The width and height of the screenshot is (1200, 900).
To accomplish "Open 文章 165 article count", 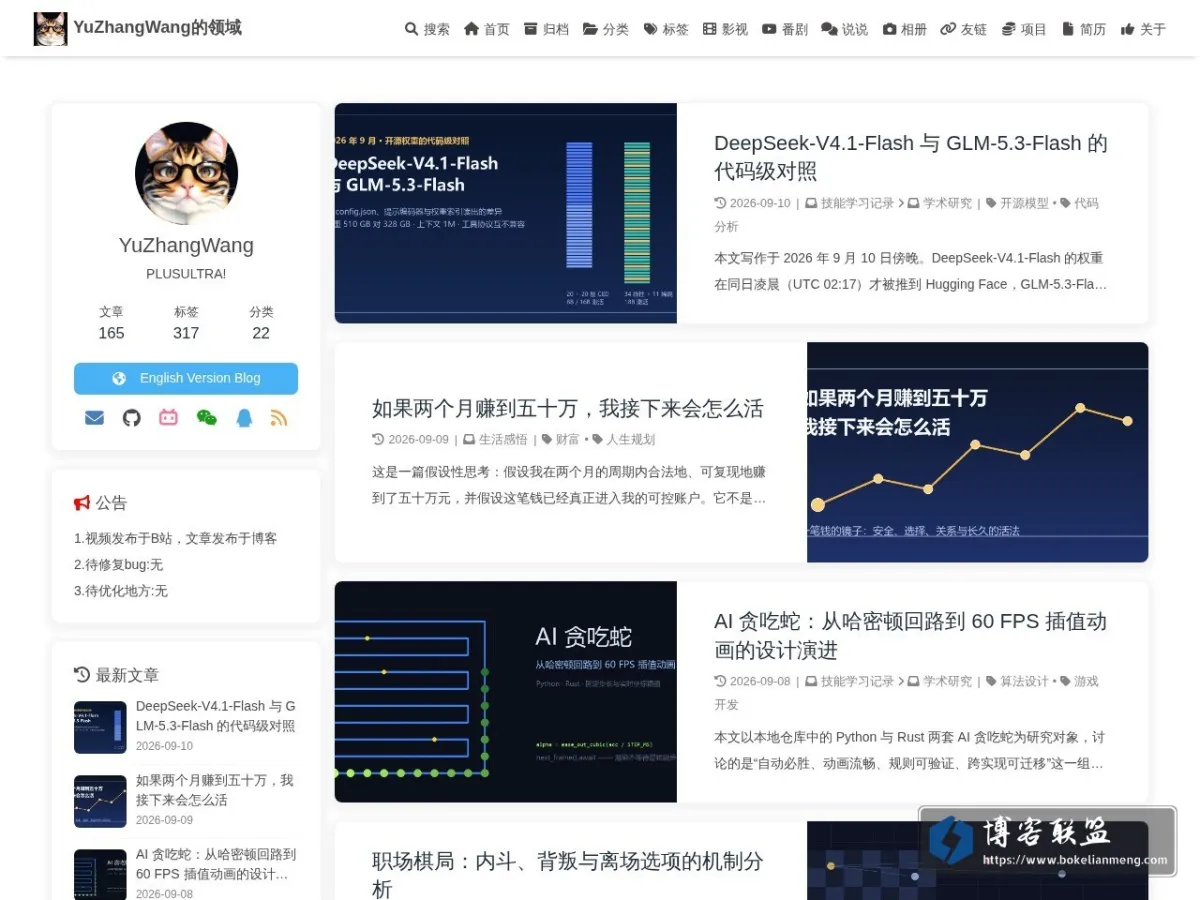I will (111, 323).
